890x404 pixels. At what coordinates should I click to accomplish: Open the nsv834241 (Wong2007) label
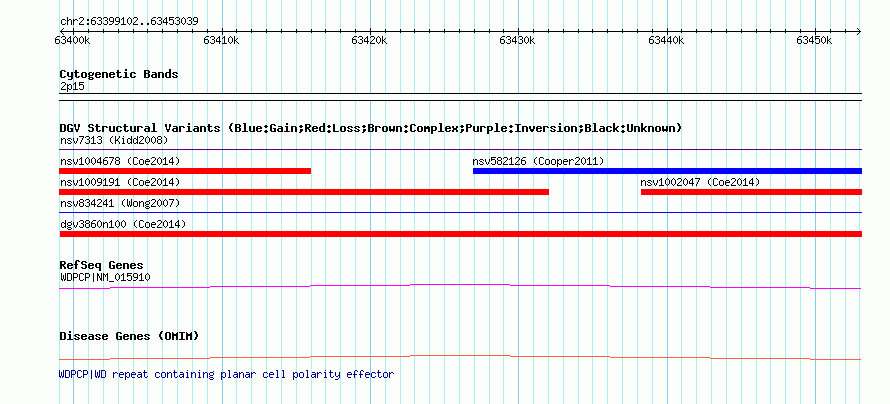[x=120, y=203]
